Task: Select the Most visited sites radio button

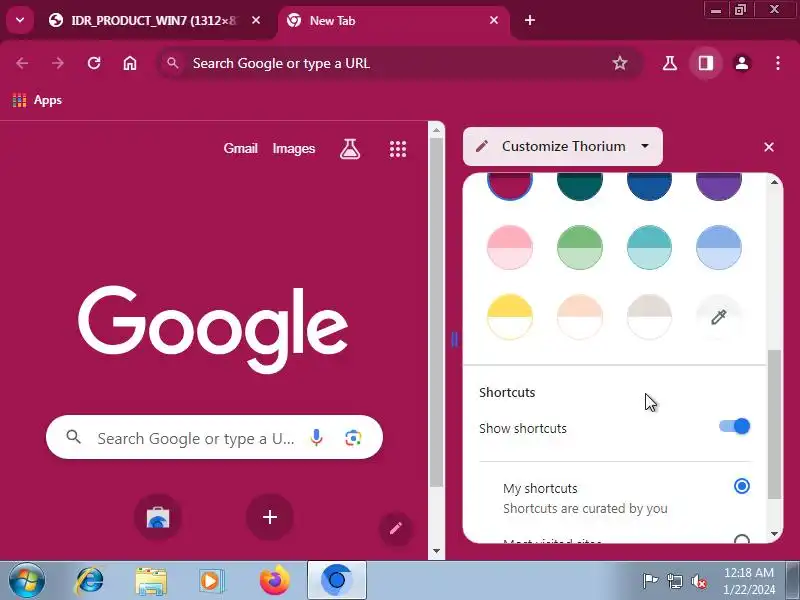Action: [x=741, y=540]
